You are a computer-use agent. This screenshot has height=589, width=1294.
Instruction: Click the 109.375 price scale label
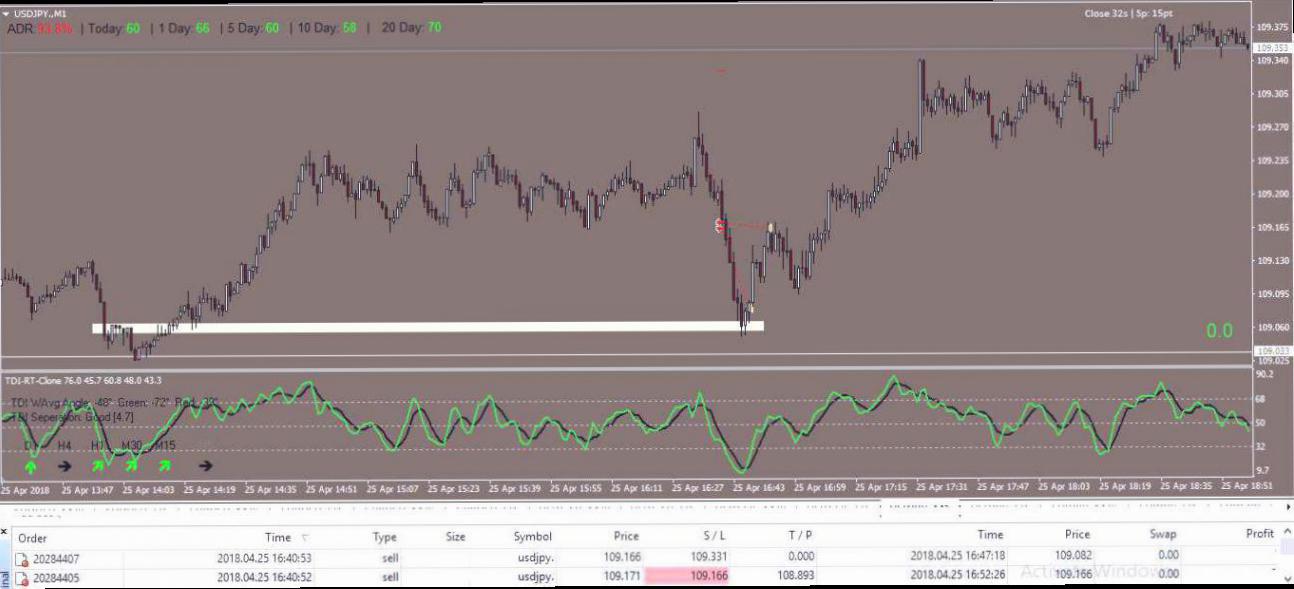pyautogui.click(x=1274, y=27)
